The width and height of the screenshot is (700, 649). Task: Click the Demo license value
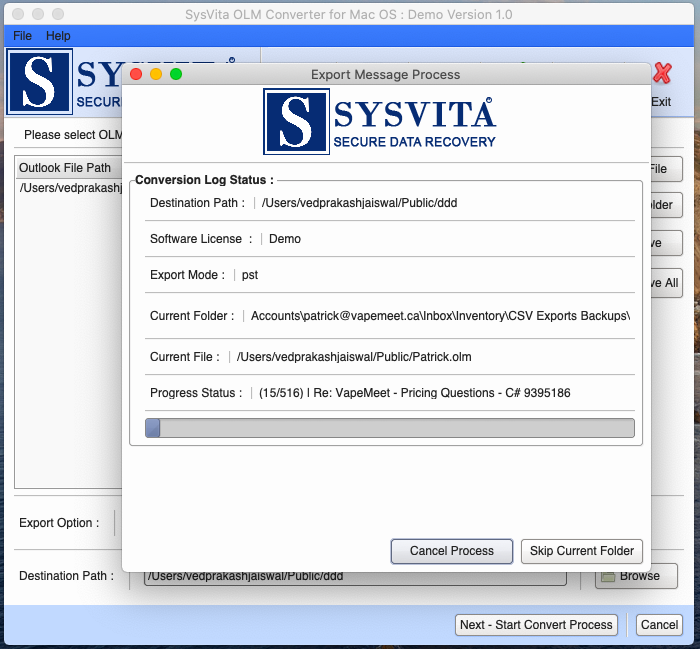(x=285, y=239)
